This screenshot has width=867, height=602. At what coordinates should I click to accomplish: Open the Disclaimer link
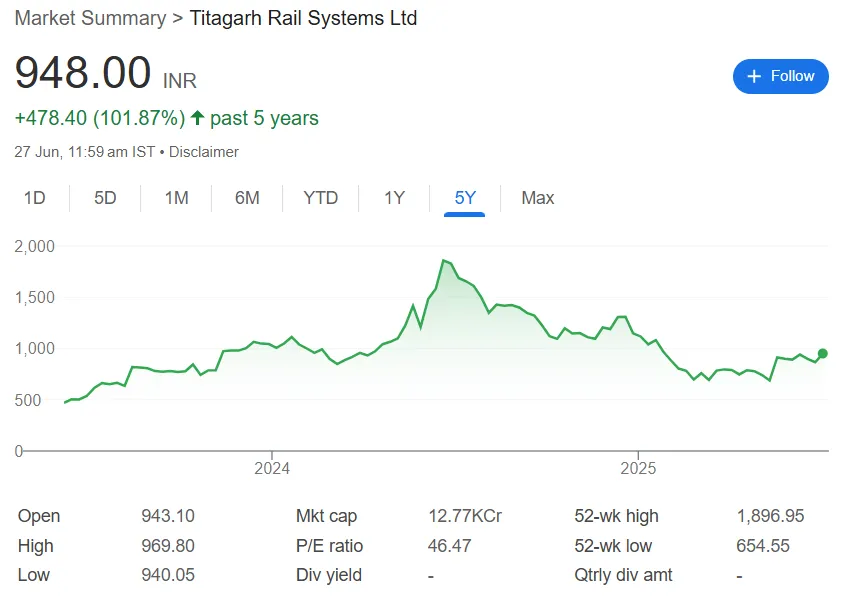203,152
